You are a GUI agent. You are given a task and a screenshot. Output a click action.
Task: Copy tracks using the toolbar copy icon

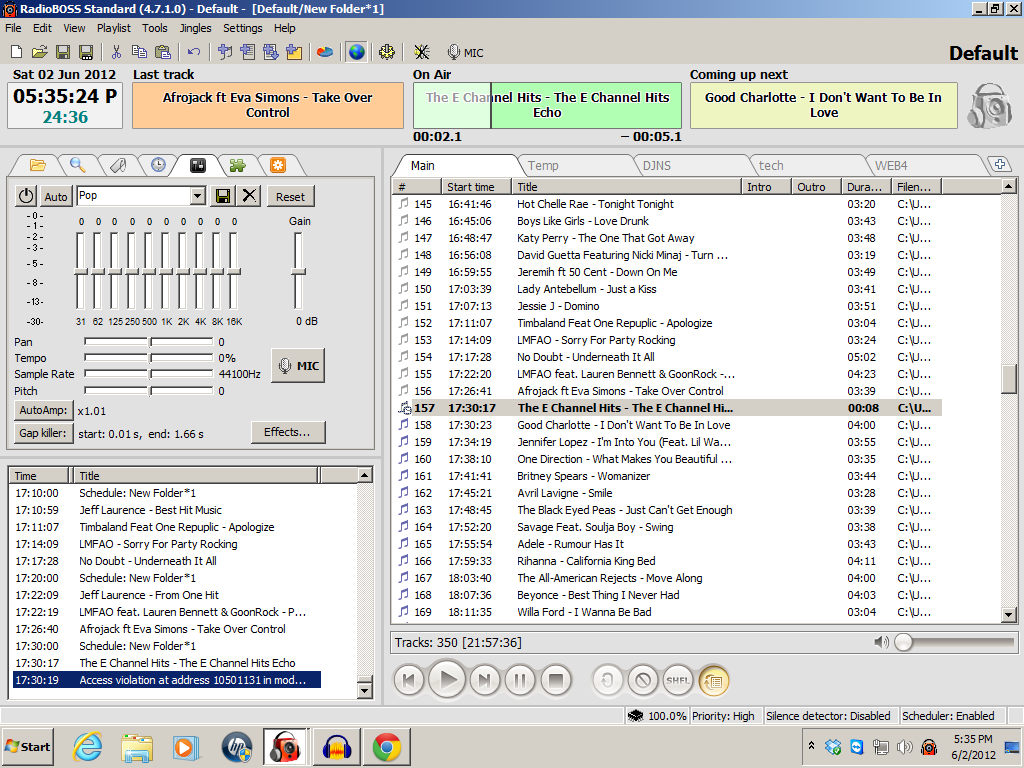pyautogui.click(x=139, y=52)
